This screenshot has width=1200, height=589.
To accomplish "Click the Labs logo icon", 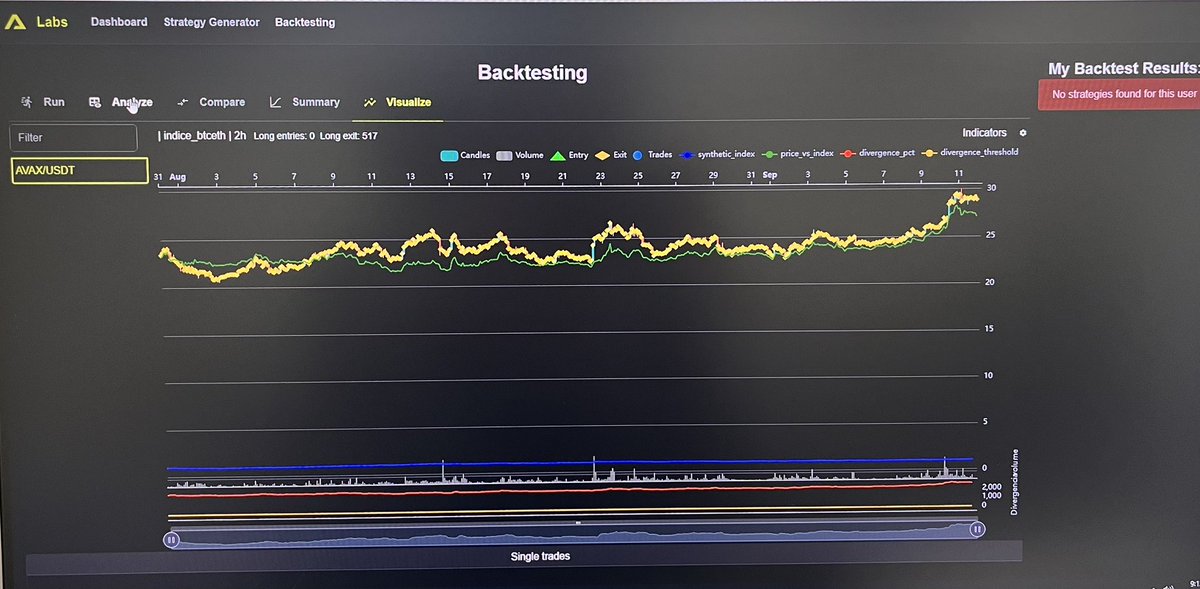I will tap(15, 21).
